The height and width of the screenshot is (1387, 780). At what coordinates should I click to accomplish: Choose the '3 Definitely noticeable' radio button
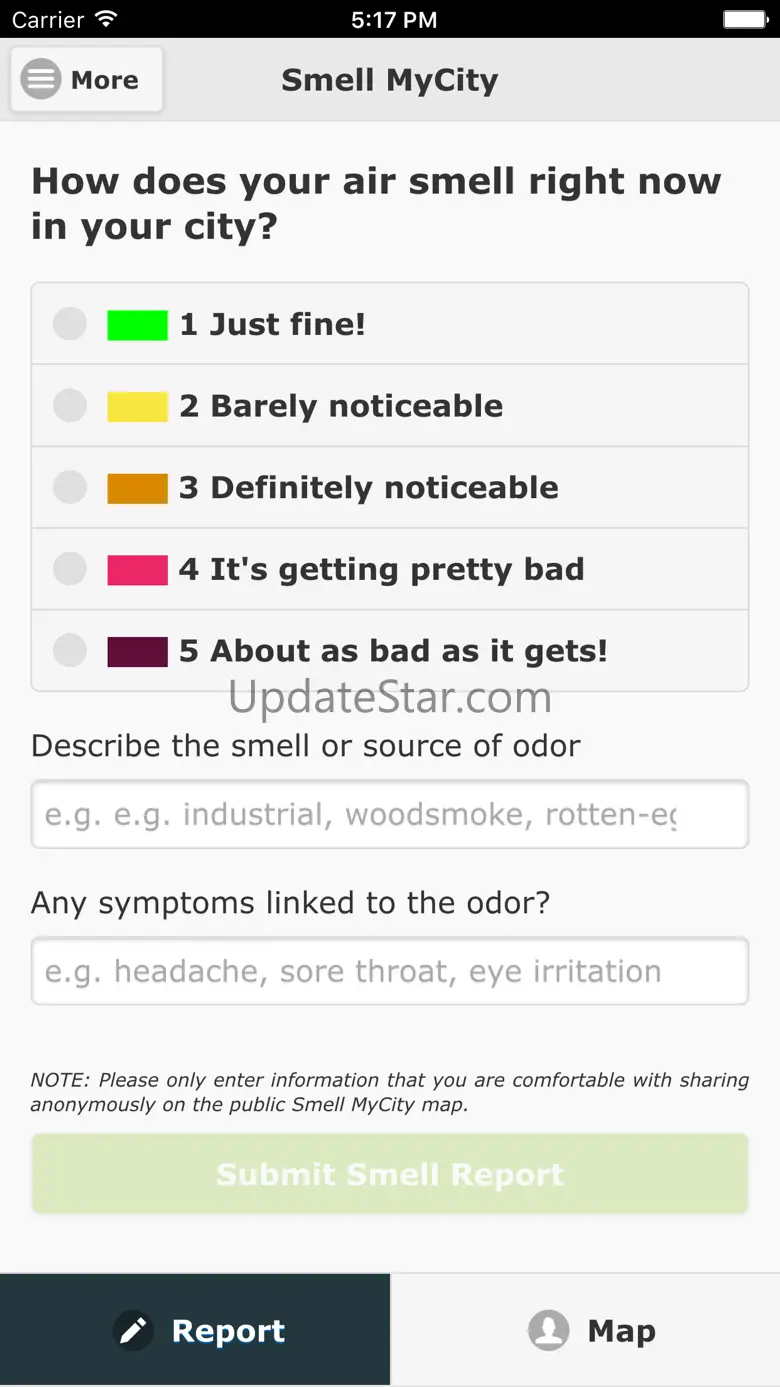(70, 488)
